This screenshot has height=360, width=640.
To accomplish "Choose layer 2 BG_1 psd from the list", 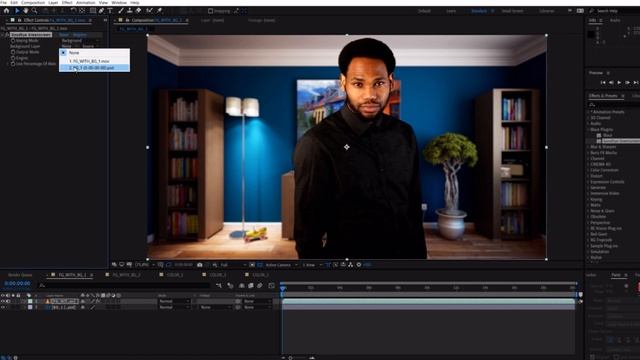I will 94,68.
